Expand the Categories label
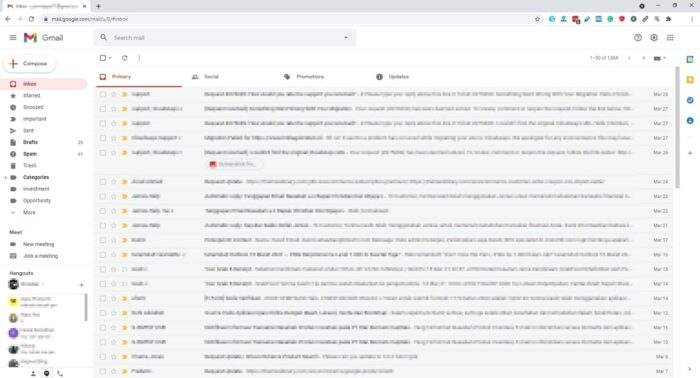Viewport: 700px width, 378px height. [x=5, y=177]
